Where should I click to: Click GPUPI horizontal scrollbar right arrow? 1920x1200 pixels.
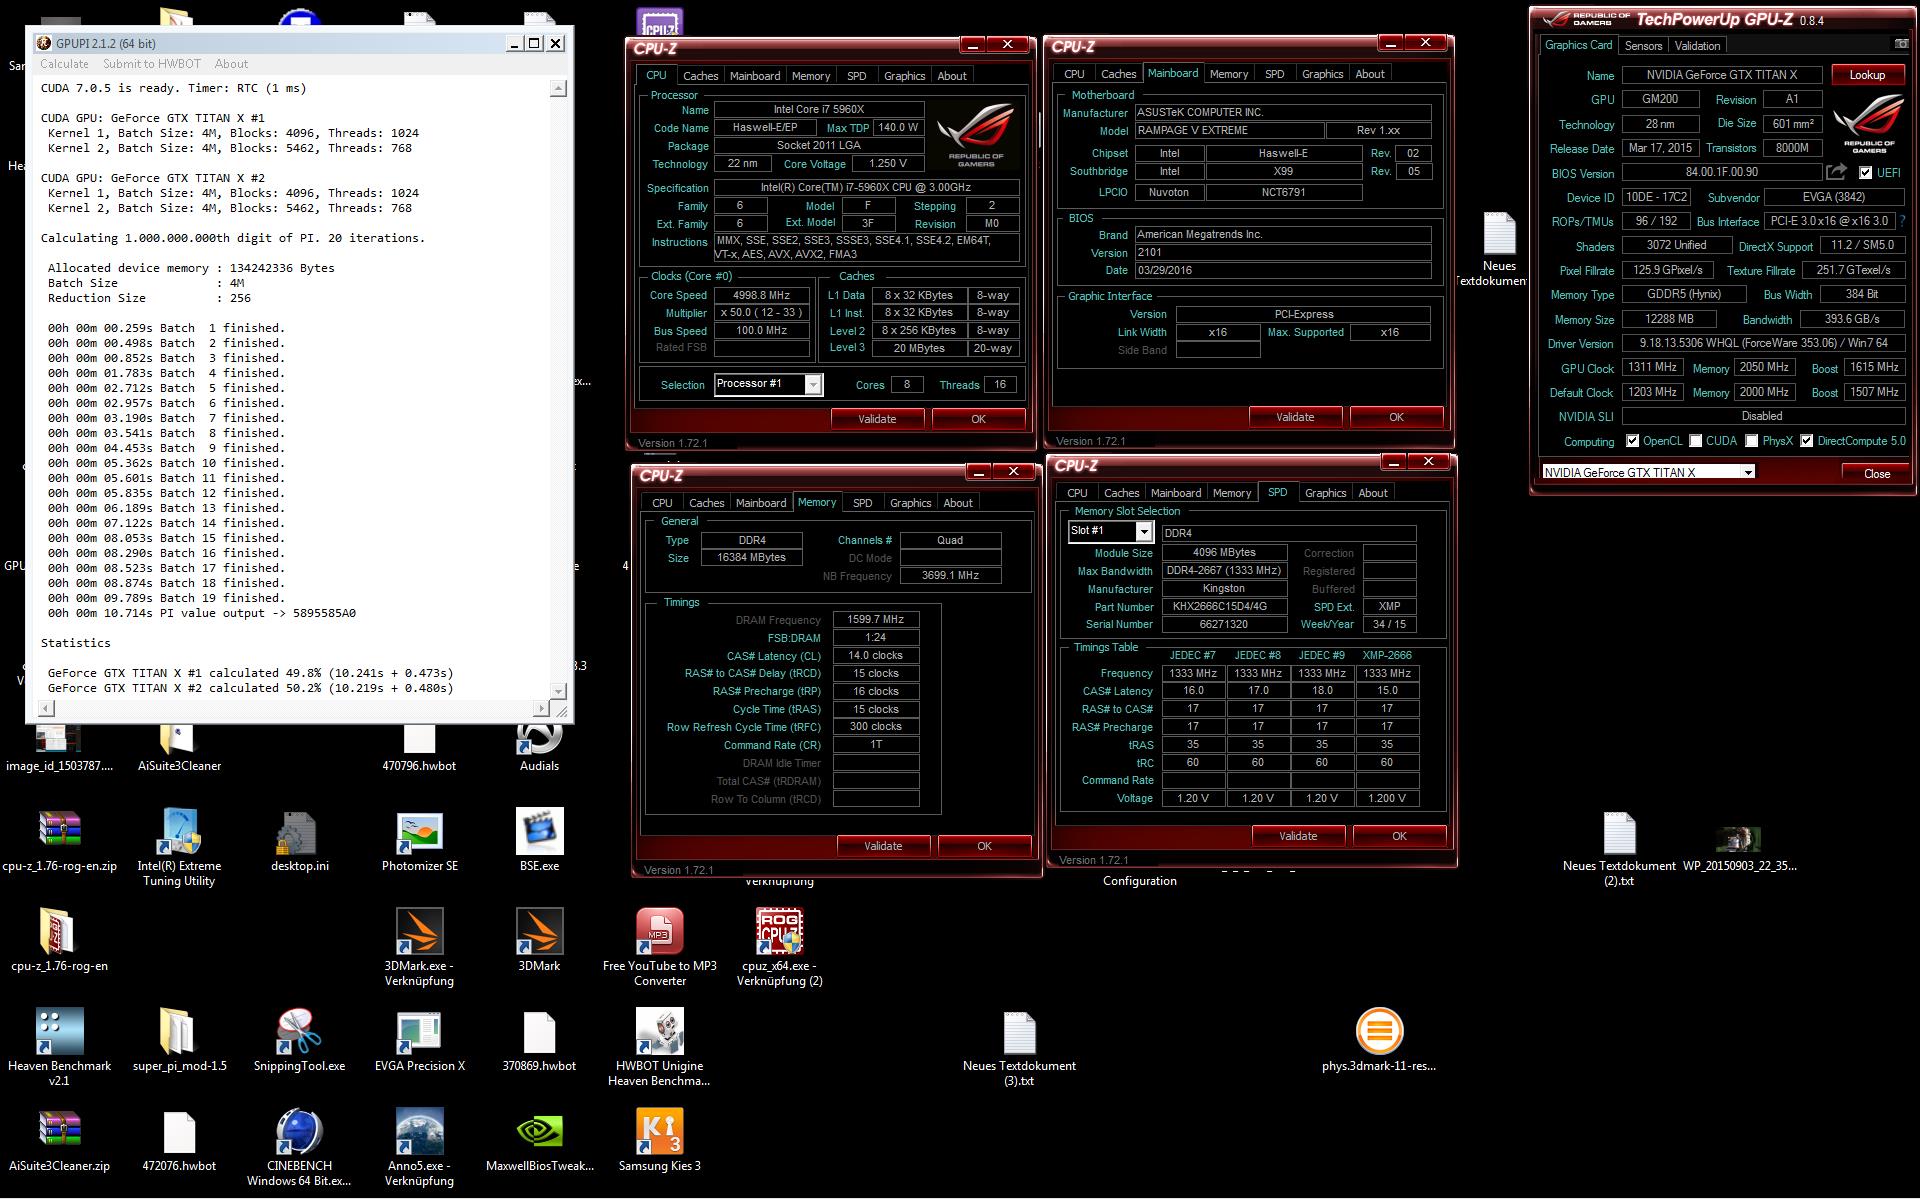click(x=541, y=709)
